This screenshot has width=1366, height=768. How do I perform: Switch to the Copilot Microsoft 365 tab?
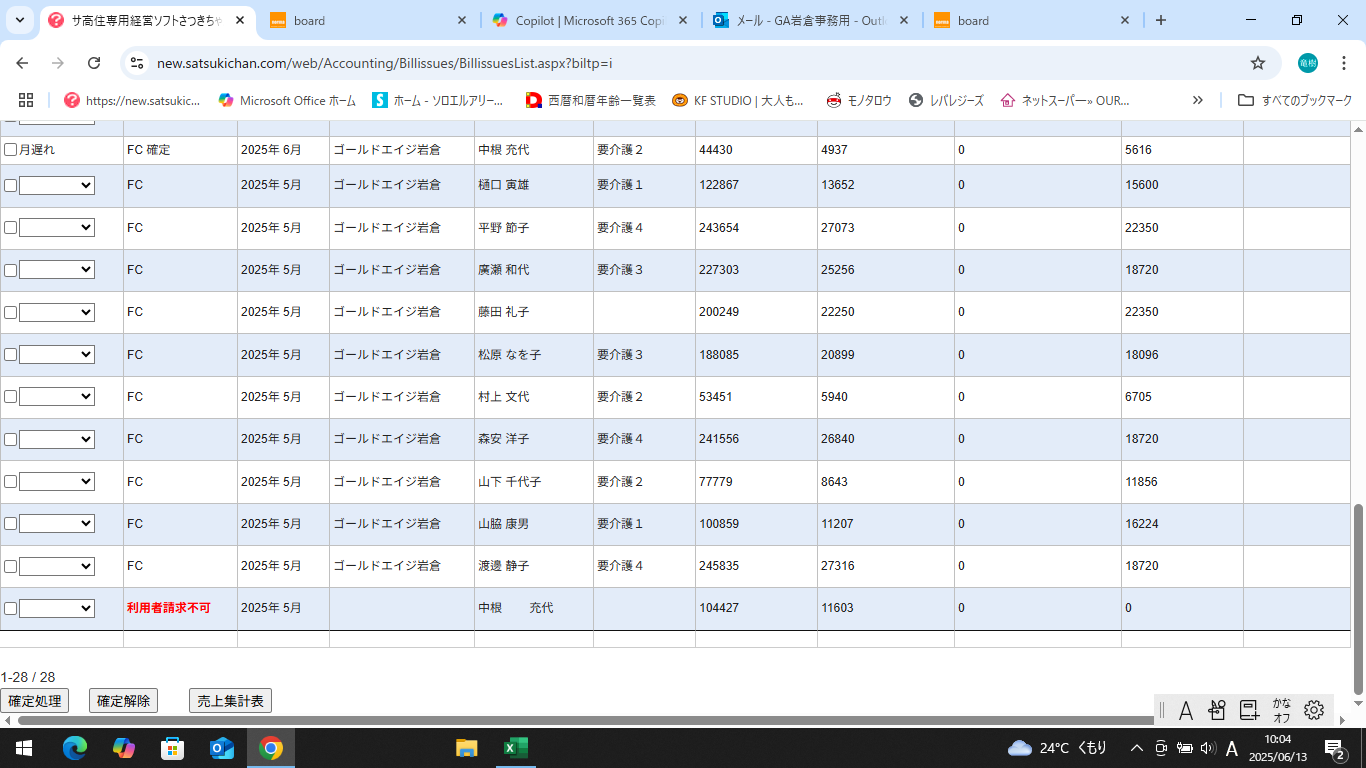(x=590, y=20)
